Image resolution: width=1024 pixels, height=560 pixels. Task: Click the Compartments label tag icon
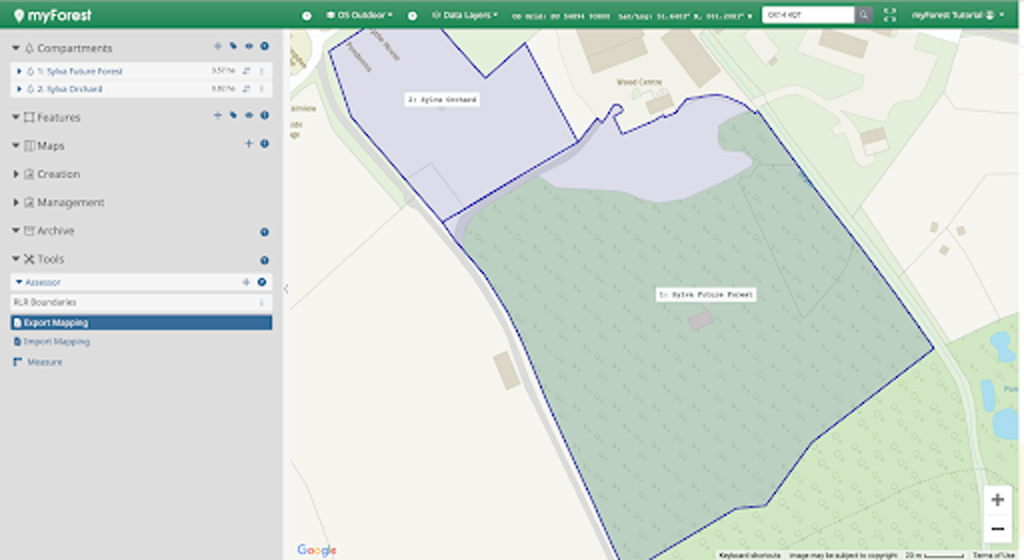[233, 47]
